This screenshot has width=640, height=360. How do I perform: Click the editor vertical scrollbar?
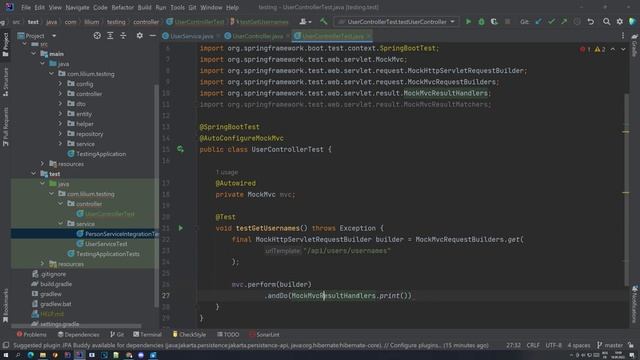[x=626, y=190]
